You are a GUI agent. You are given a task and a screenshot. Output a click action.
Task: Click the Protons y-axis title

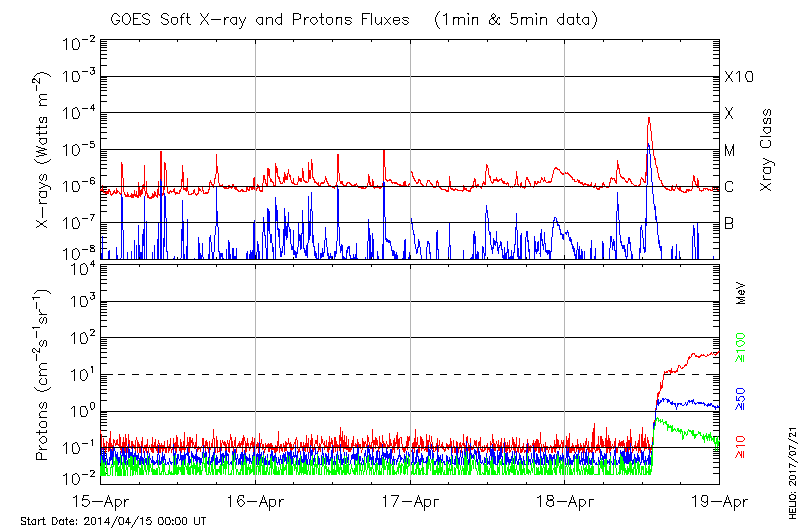(x=43, y=372)
